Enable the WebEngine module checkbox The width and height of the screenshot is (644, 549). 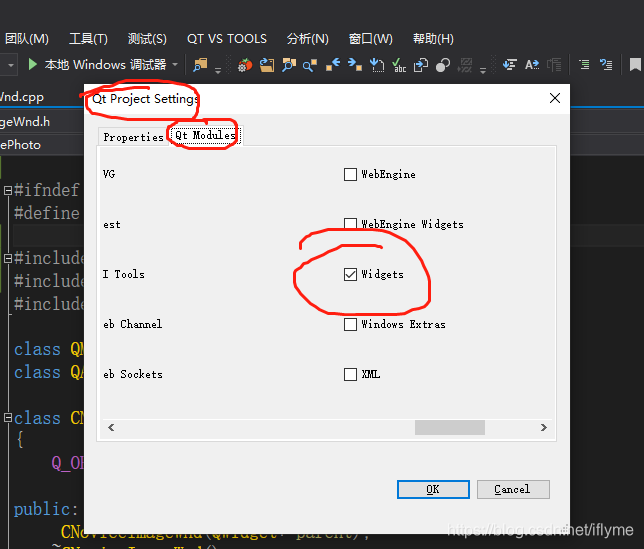[350, 175]
